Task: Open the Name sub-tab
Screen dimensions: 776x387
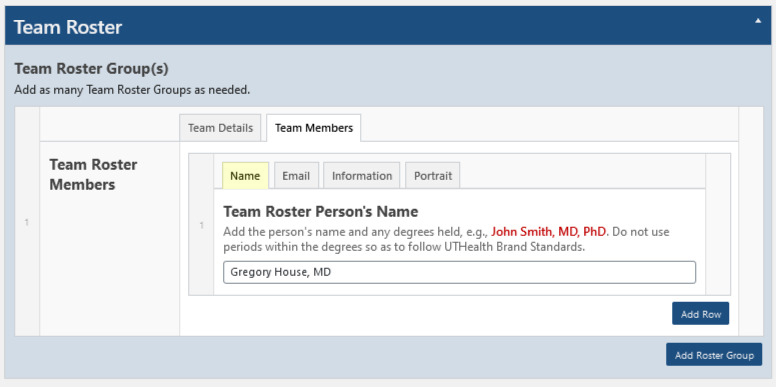Action: (245, 176)
